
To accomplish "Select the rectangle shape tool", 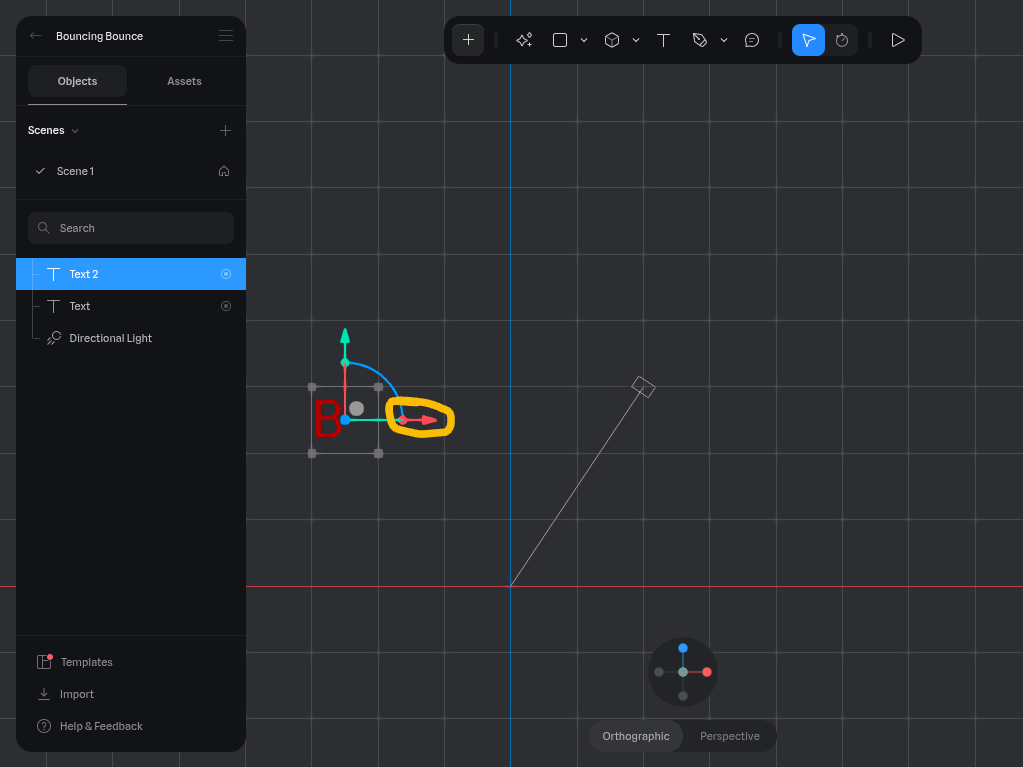I will pos(560,40).
